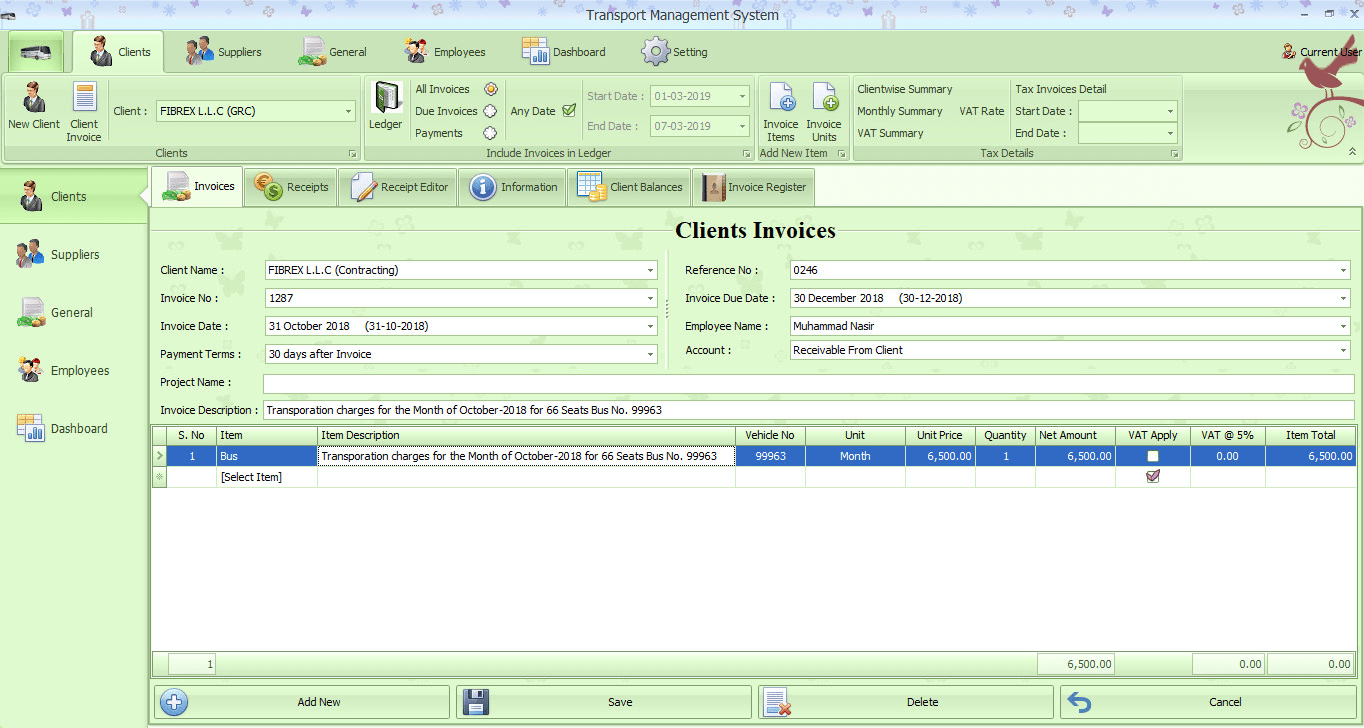This screenshot has width=1364, height=728.
Task: Select Due Invoices radio option
Action: (491, 111)
